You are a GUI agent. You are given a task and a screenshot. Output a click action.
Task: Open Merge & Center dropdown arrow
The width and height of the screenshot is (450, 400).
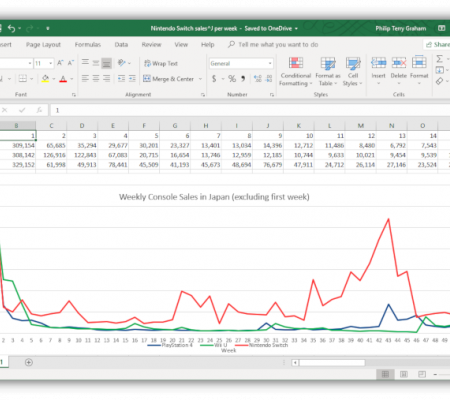tap(200, 79)
